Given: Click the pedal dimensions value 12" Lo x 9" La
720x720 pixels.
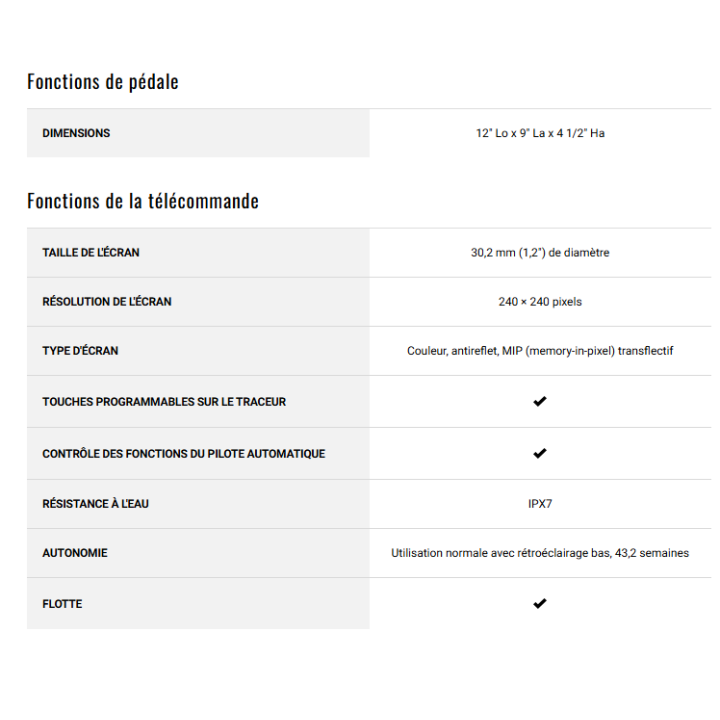Looking at the screenshot, I should (x=540, y=133).
